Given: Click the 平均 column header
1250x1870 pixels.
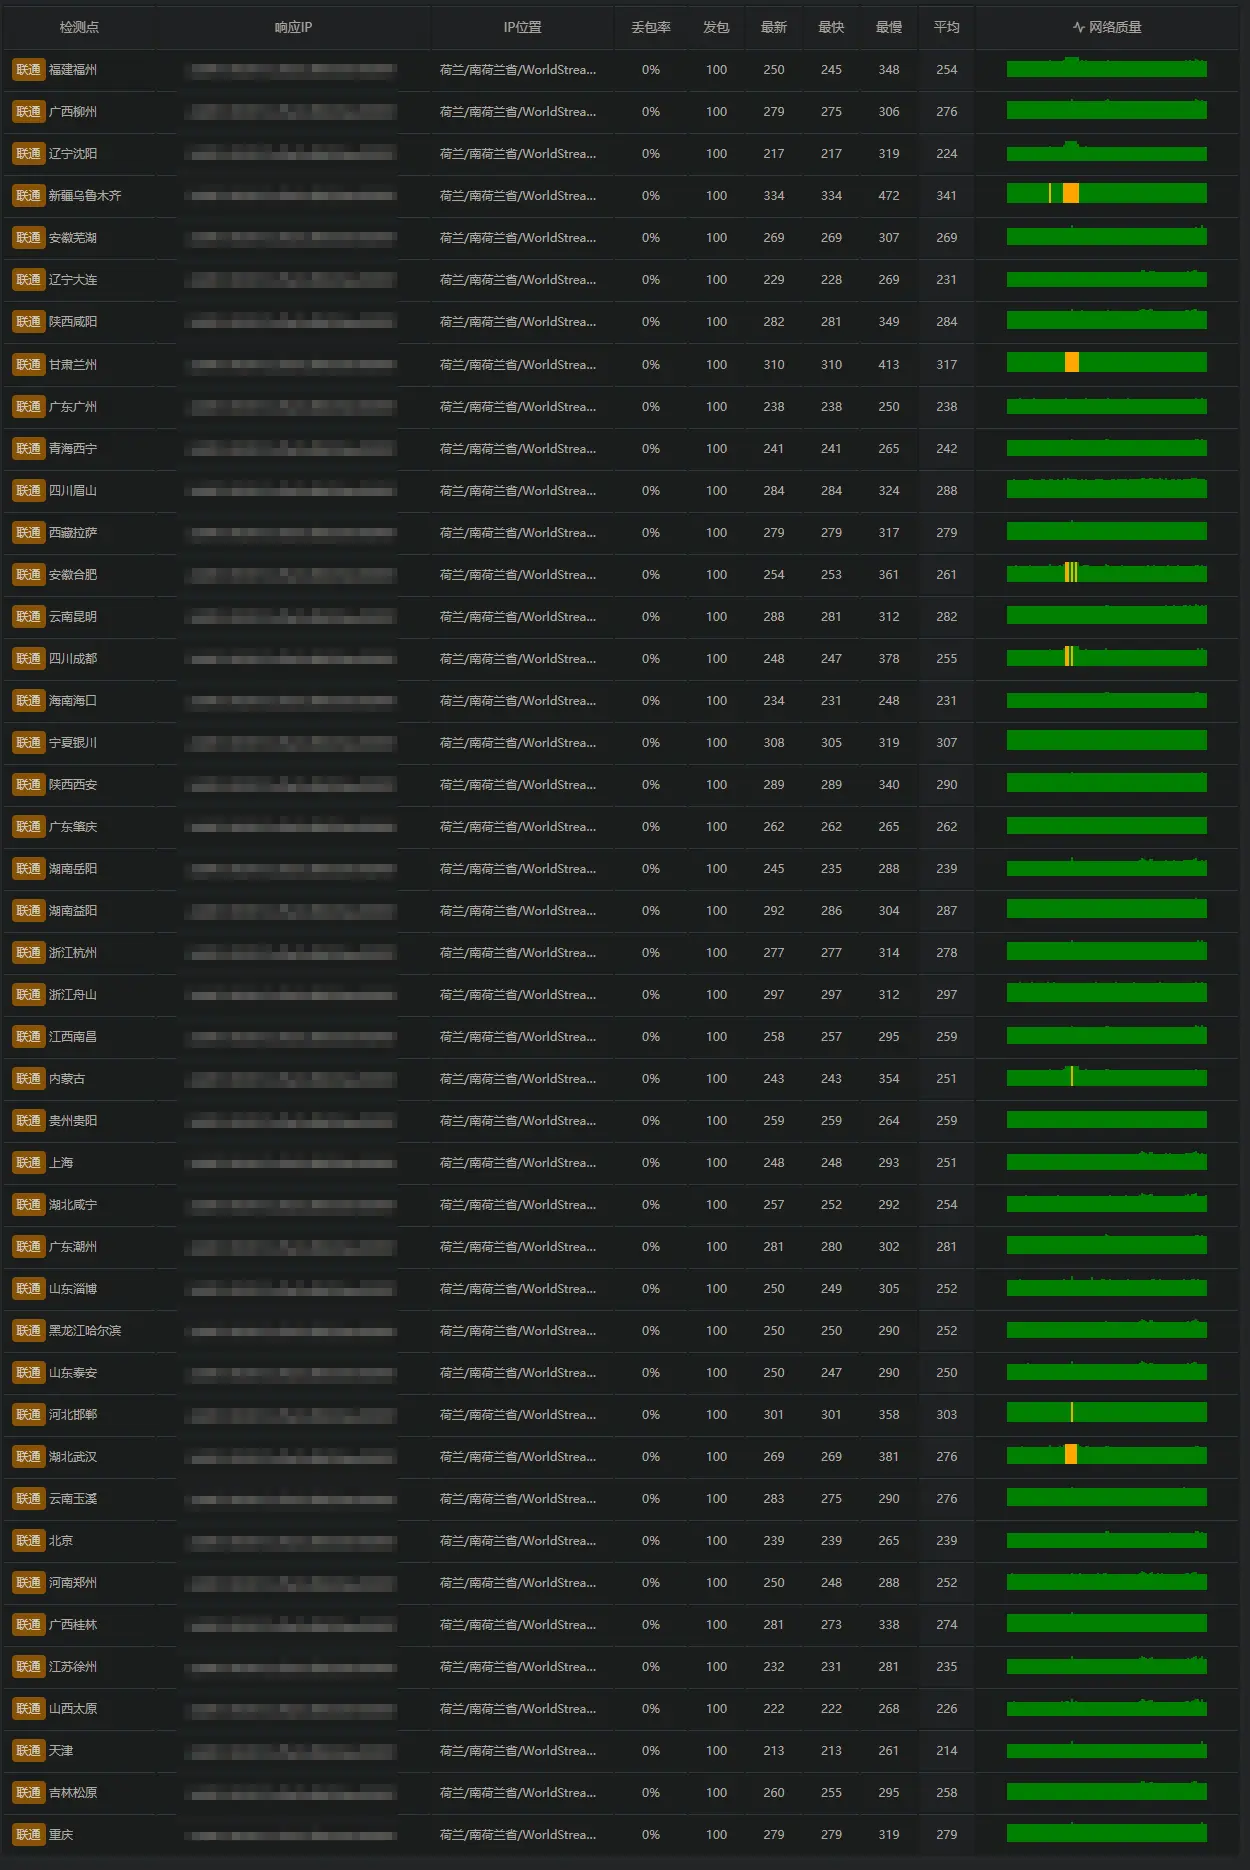Looking at the screenshot, I should 946,27.
